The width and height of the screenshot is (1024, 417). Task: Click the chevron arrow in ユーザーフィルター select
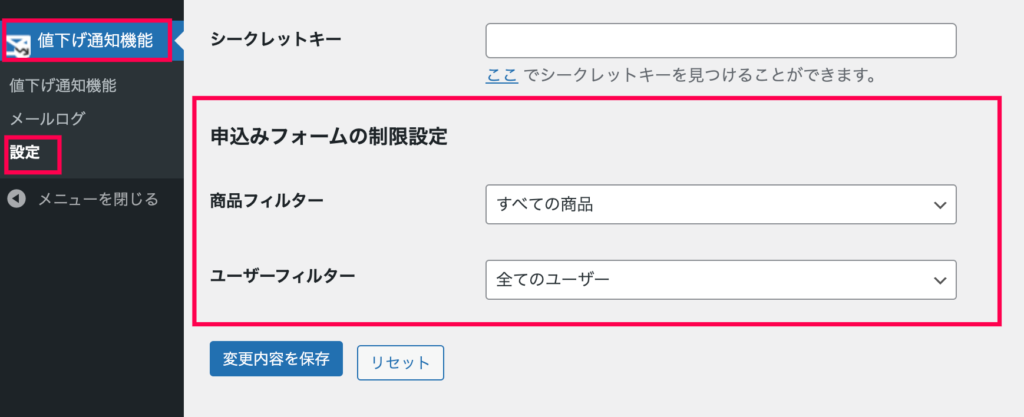click(940, 280)
